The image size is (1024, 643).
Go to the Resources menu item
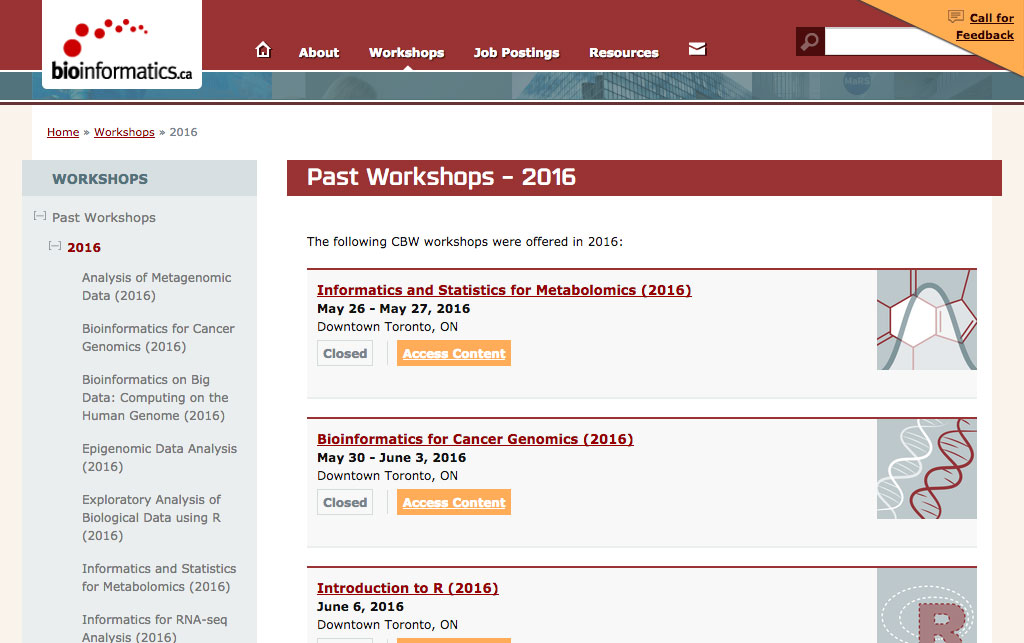[x=623, y=53]
